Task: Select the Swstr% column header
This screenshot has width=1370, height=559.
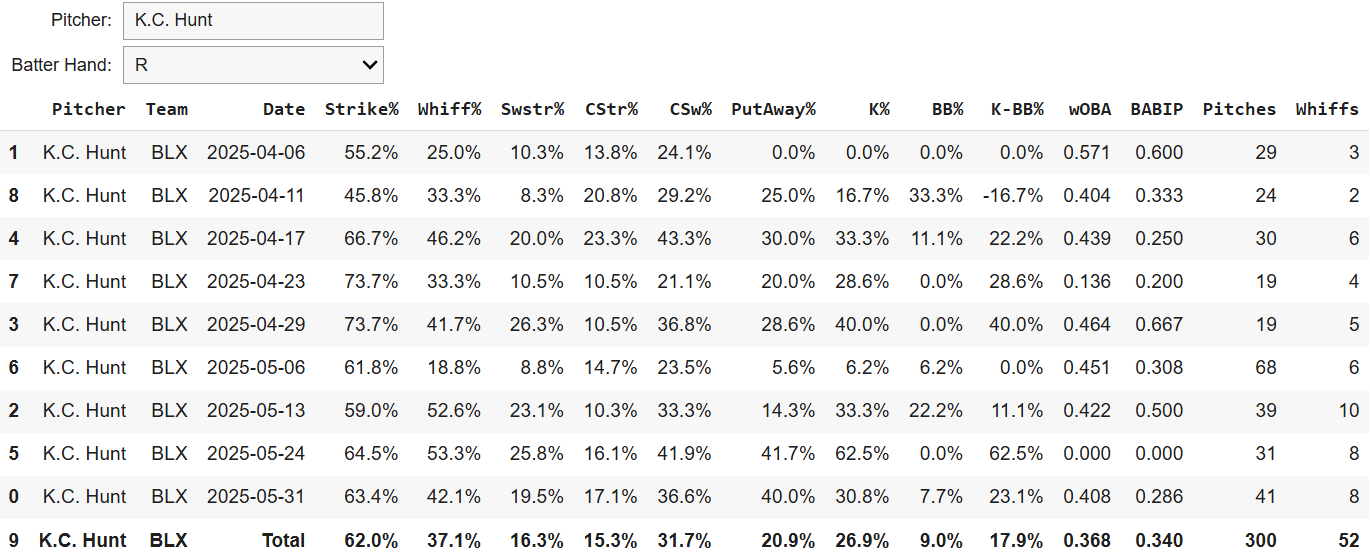Action: [x=532, y=109]
